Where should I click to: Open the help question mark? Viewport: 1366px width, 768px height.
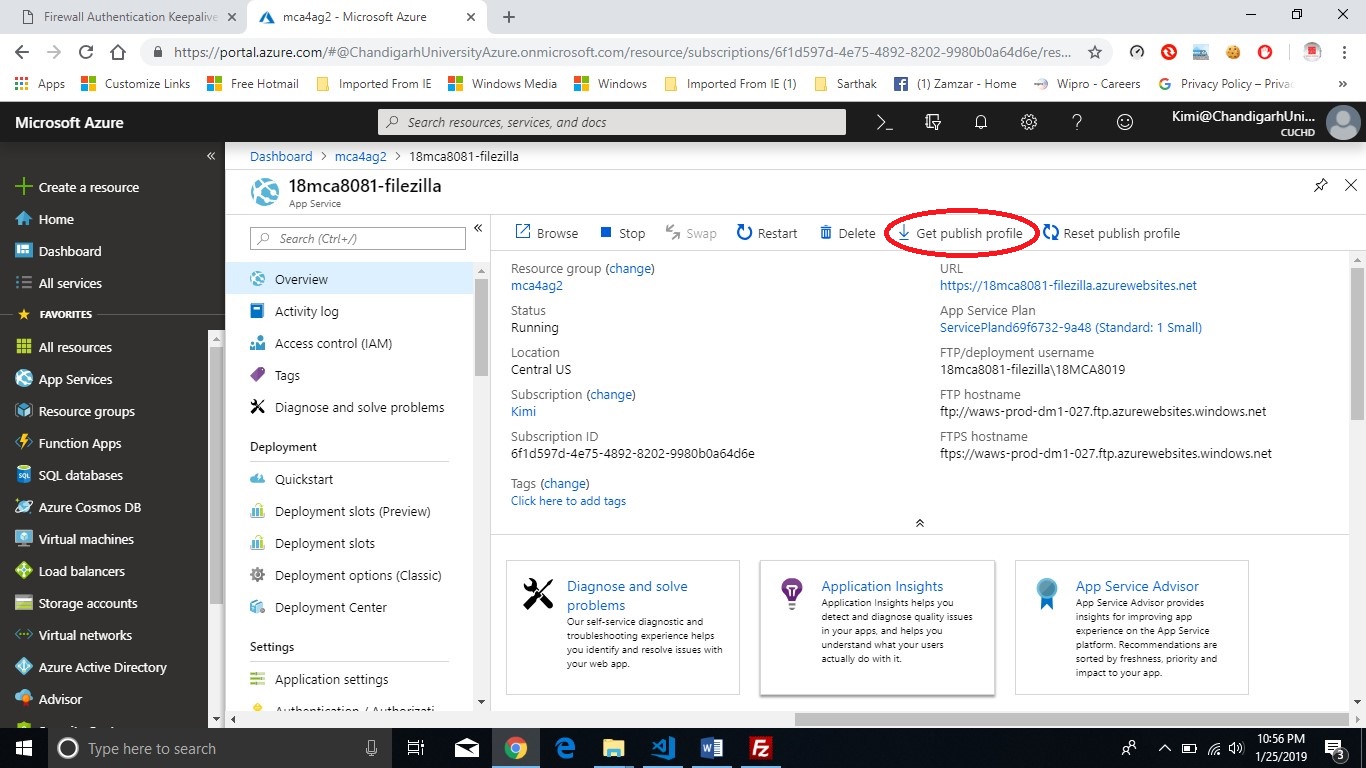point(1077,122)
